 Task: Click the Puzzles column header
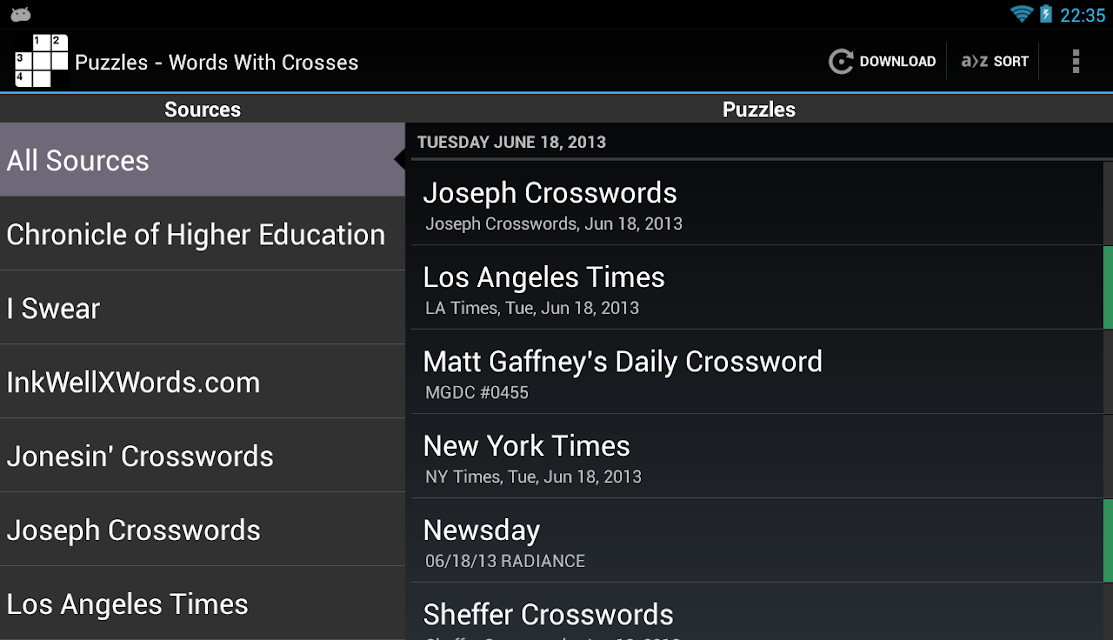[759, 109]
